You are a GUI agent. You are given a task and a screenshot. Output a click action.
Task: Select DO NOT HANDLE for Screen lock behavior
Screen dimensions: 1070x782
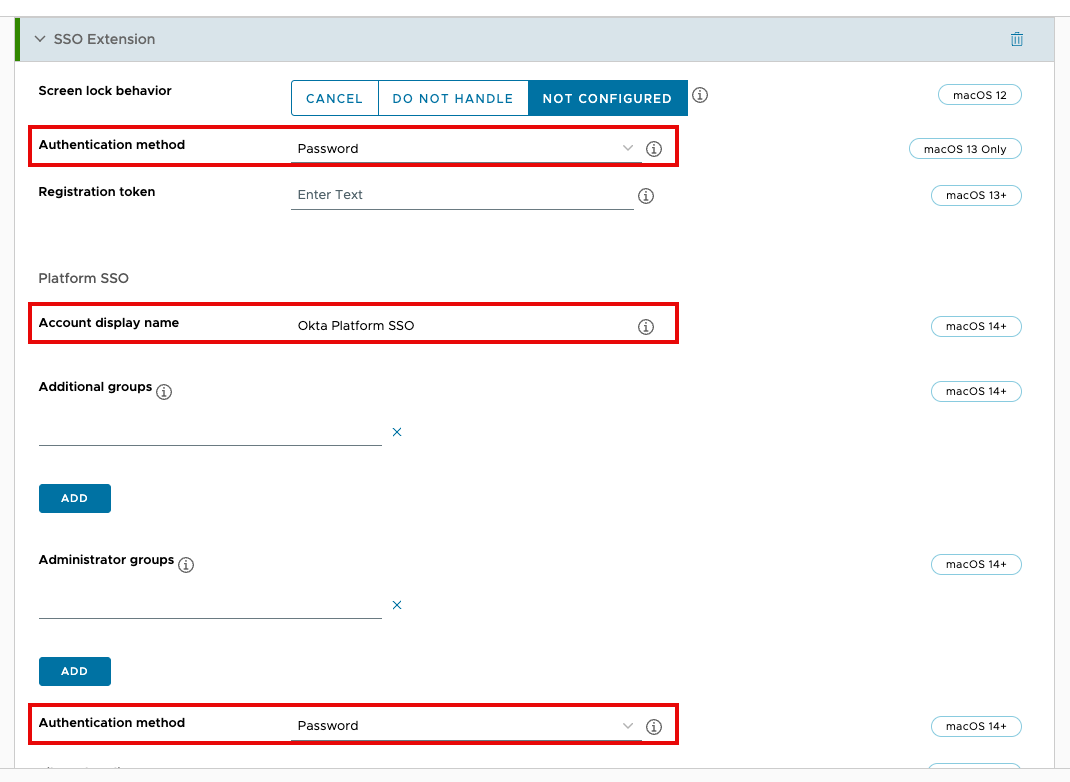pos(452,98)
